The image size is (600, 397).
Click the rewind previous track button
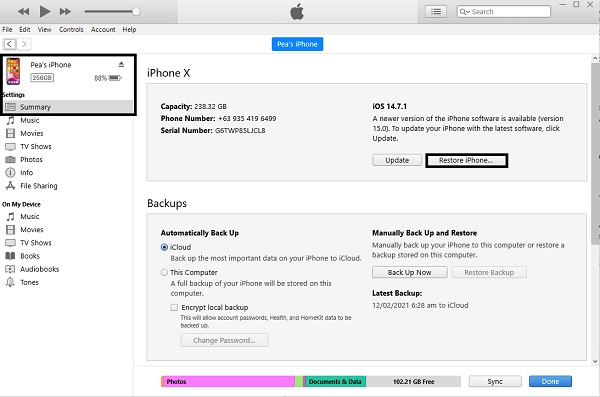click(23, 11)
